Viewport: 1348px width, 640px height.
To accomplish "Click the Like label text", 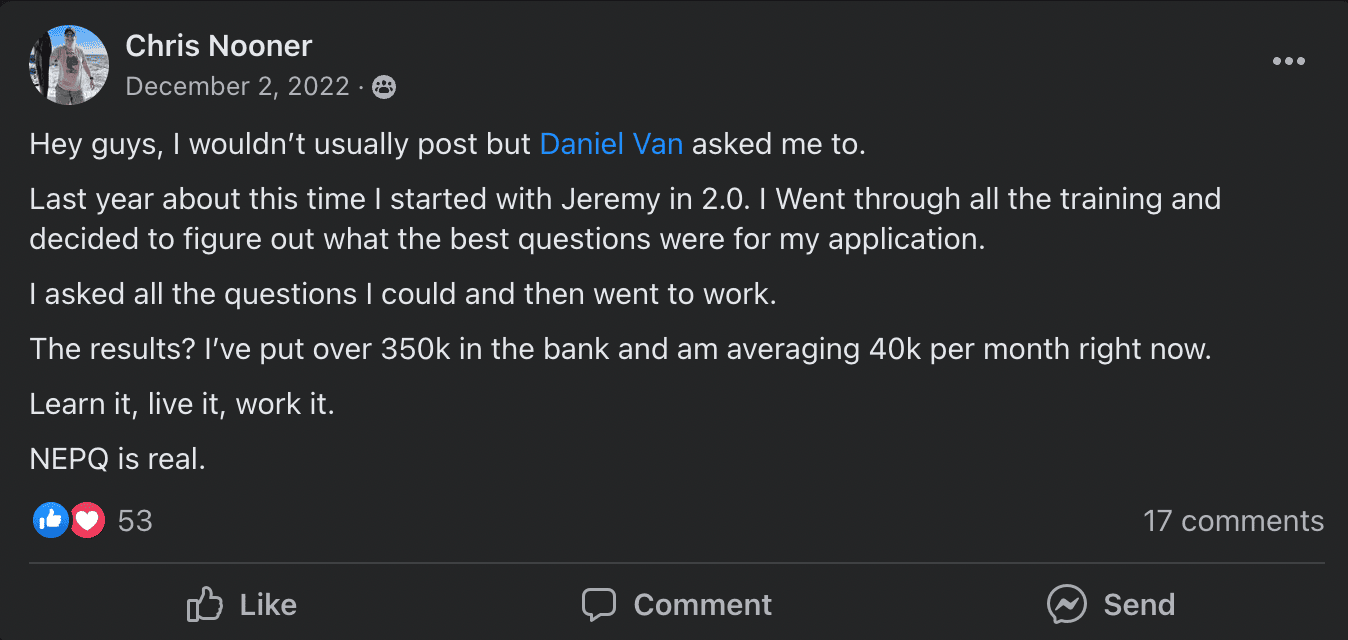I will click(x=268, y=605).
